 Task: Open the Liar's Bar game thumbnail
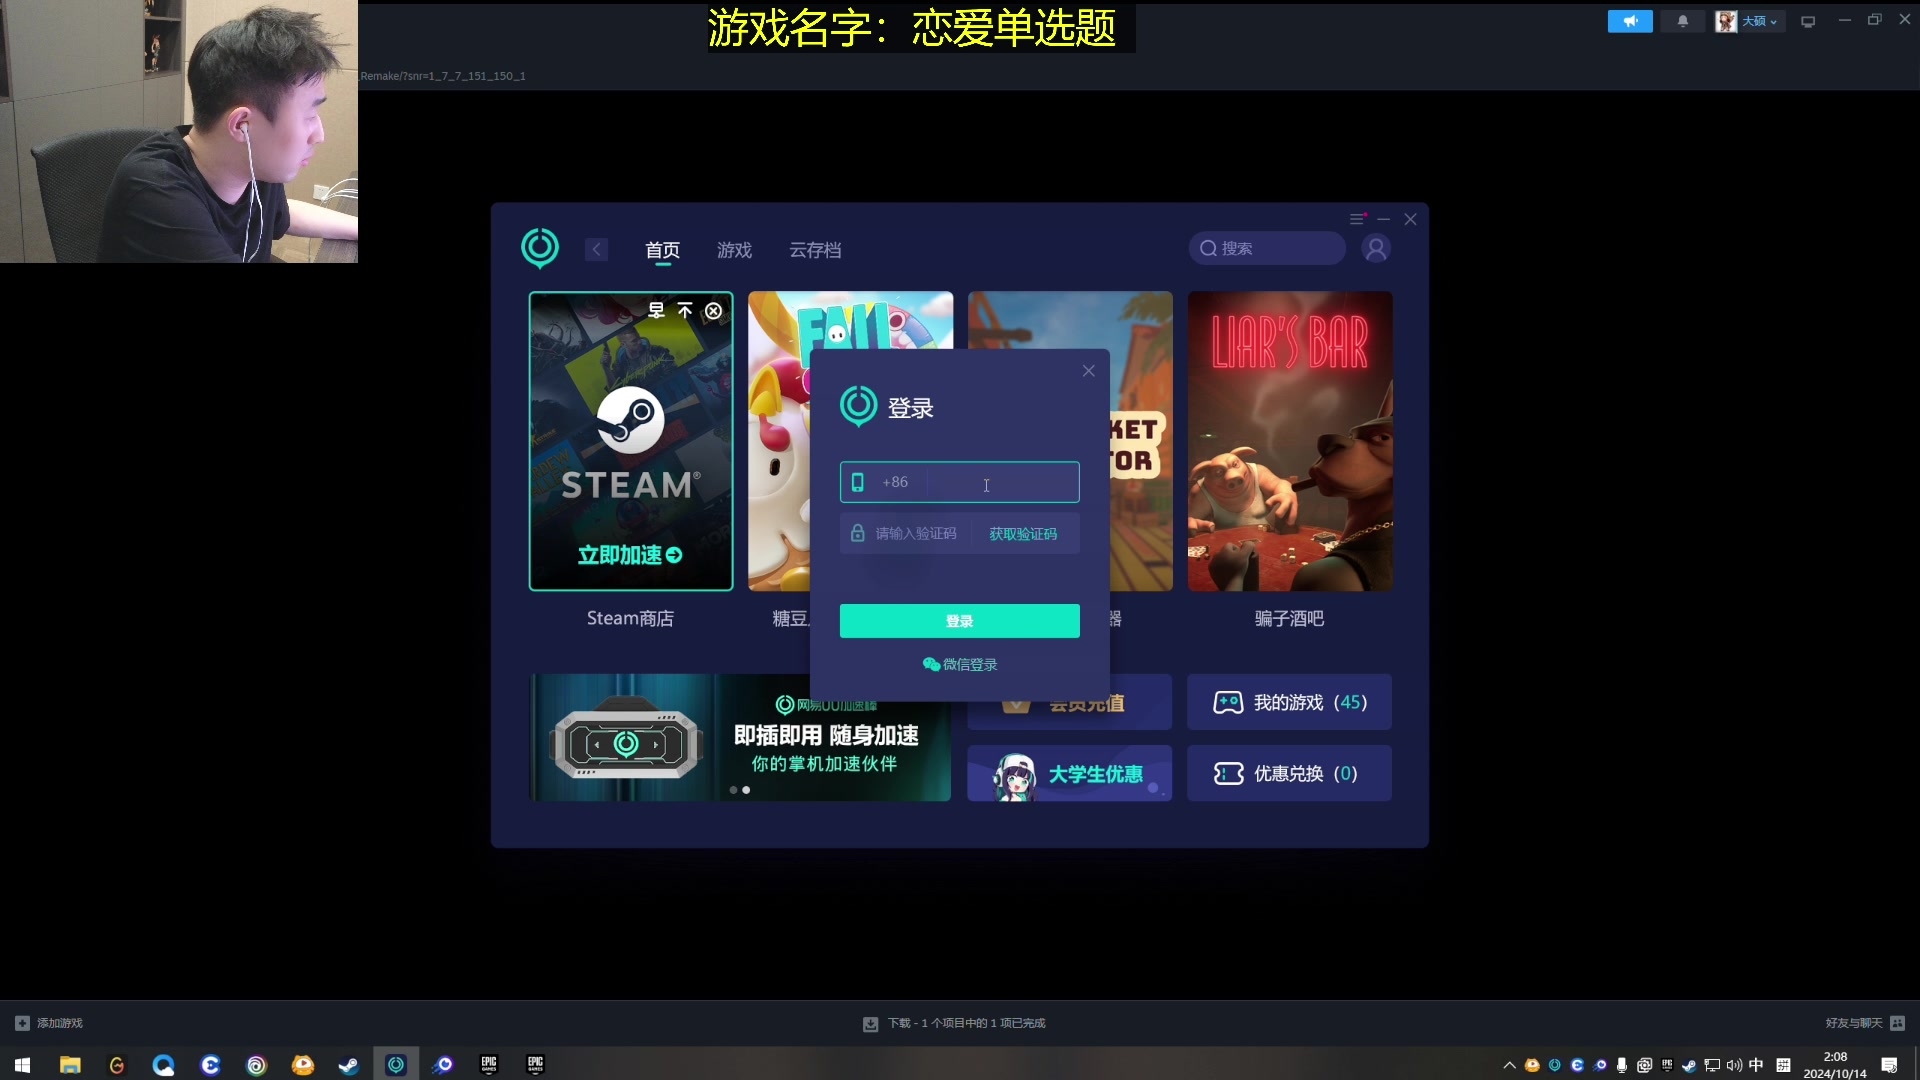click(x=1289, y=441)
